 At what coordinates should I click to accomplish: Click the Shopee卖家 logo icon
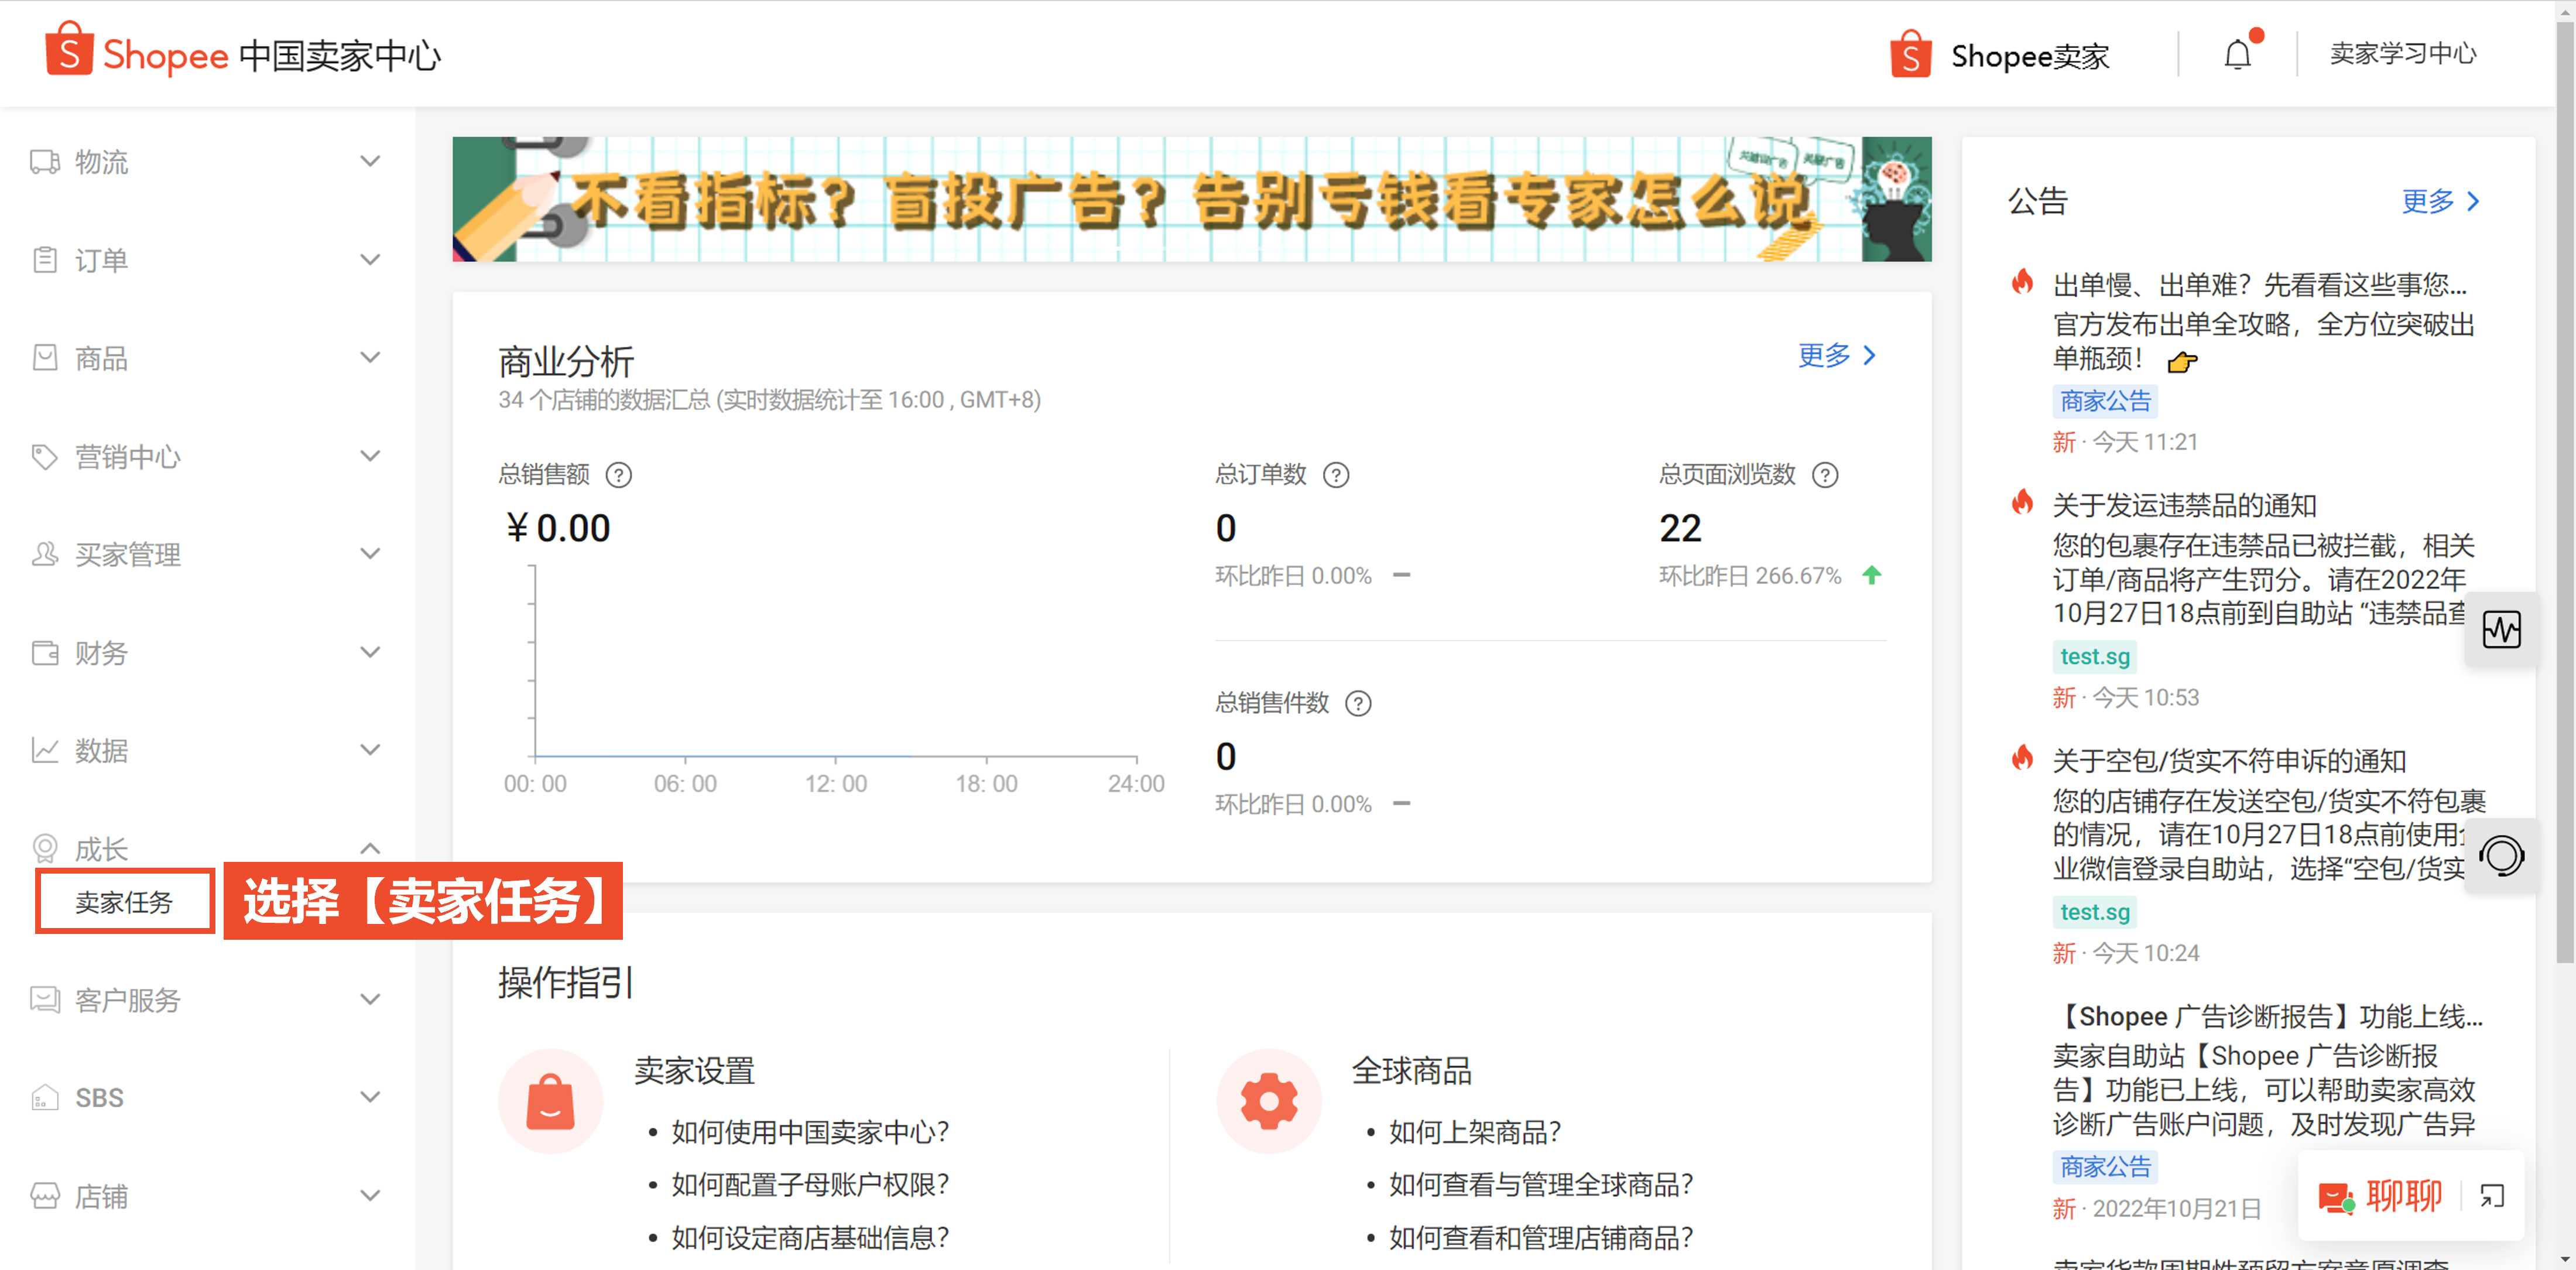coord(1910,54)
